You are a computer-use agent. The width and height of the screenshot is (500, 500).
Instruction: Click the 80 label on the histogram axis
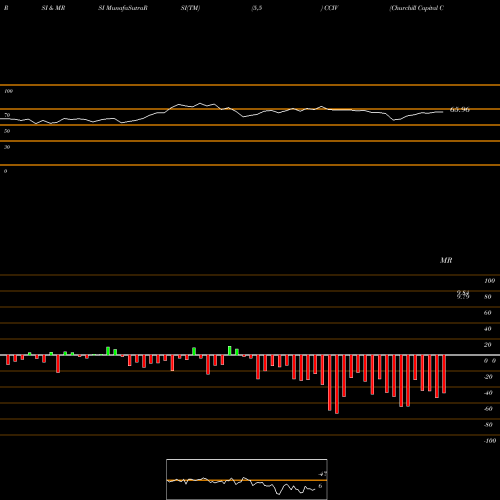click(488, 297)
